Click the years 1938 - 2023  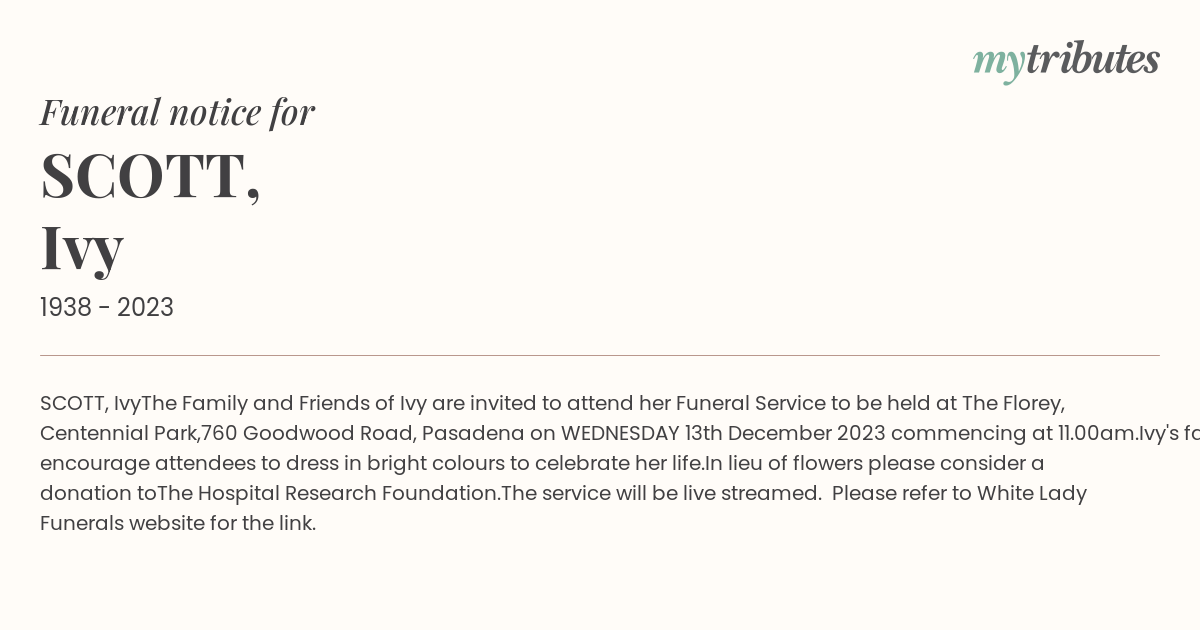click(107, 308)
